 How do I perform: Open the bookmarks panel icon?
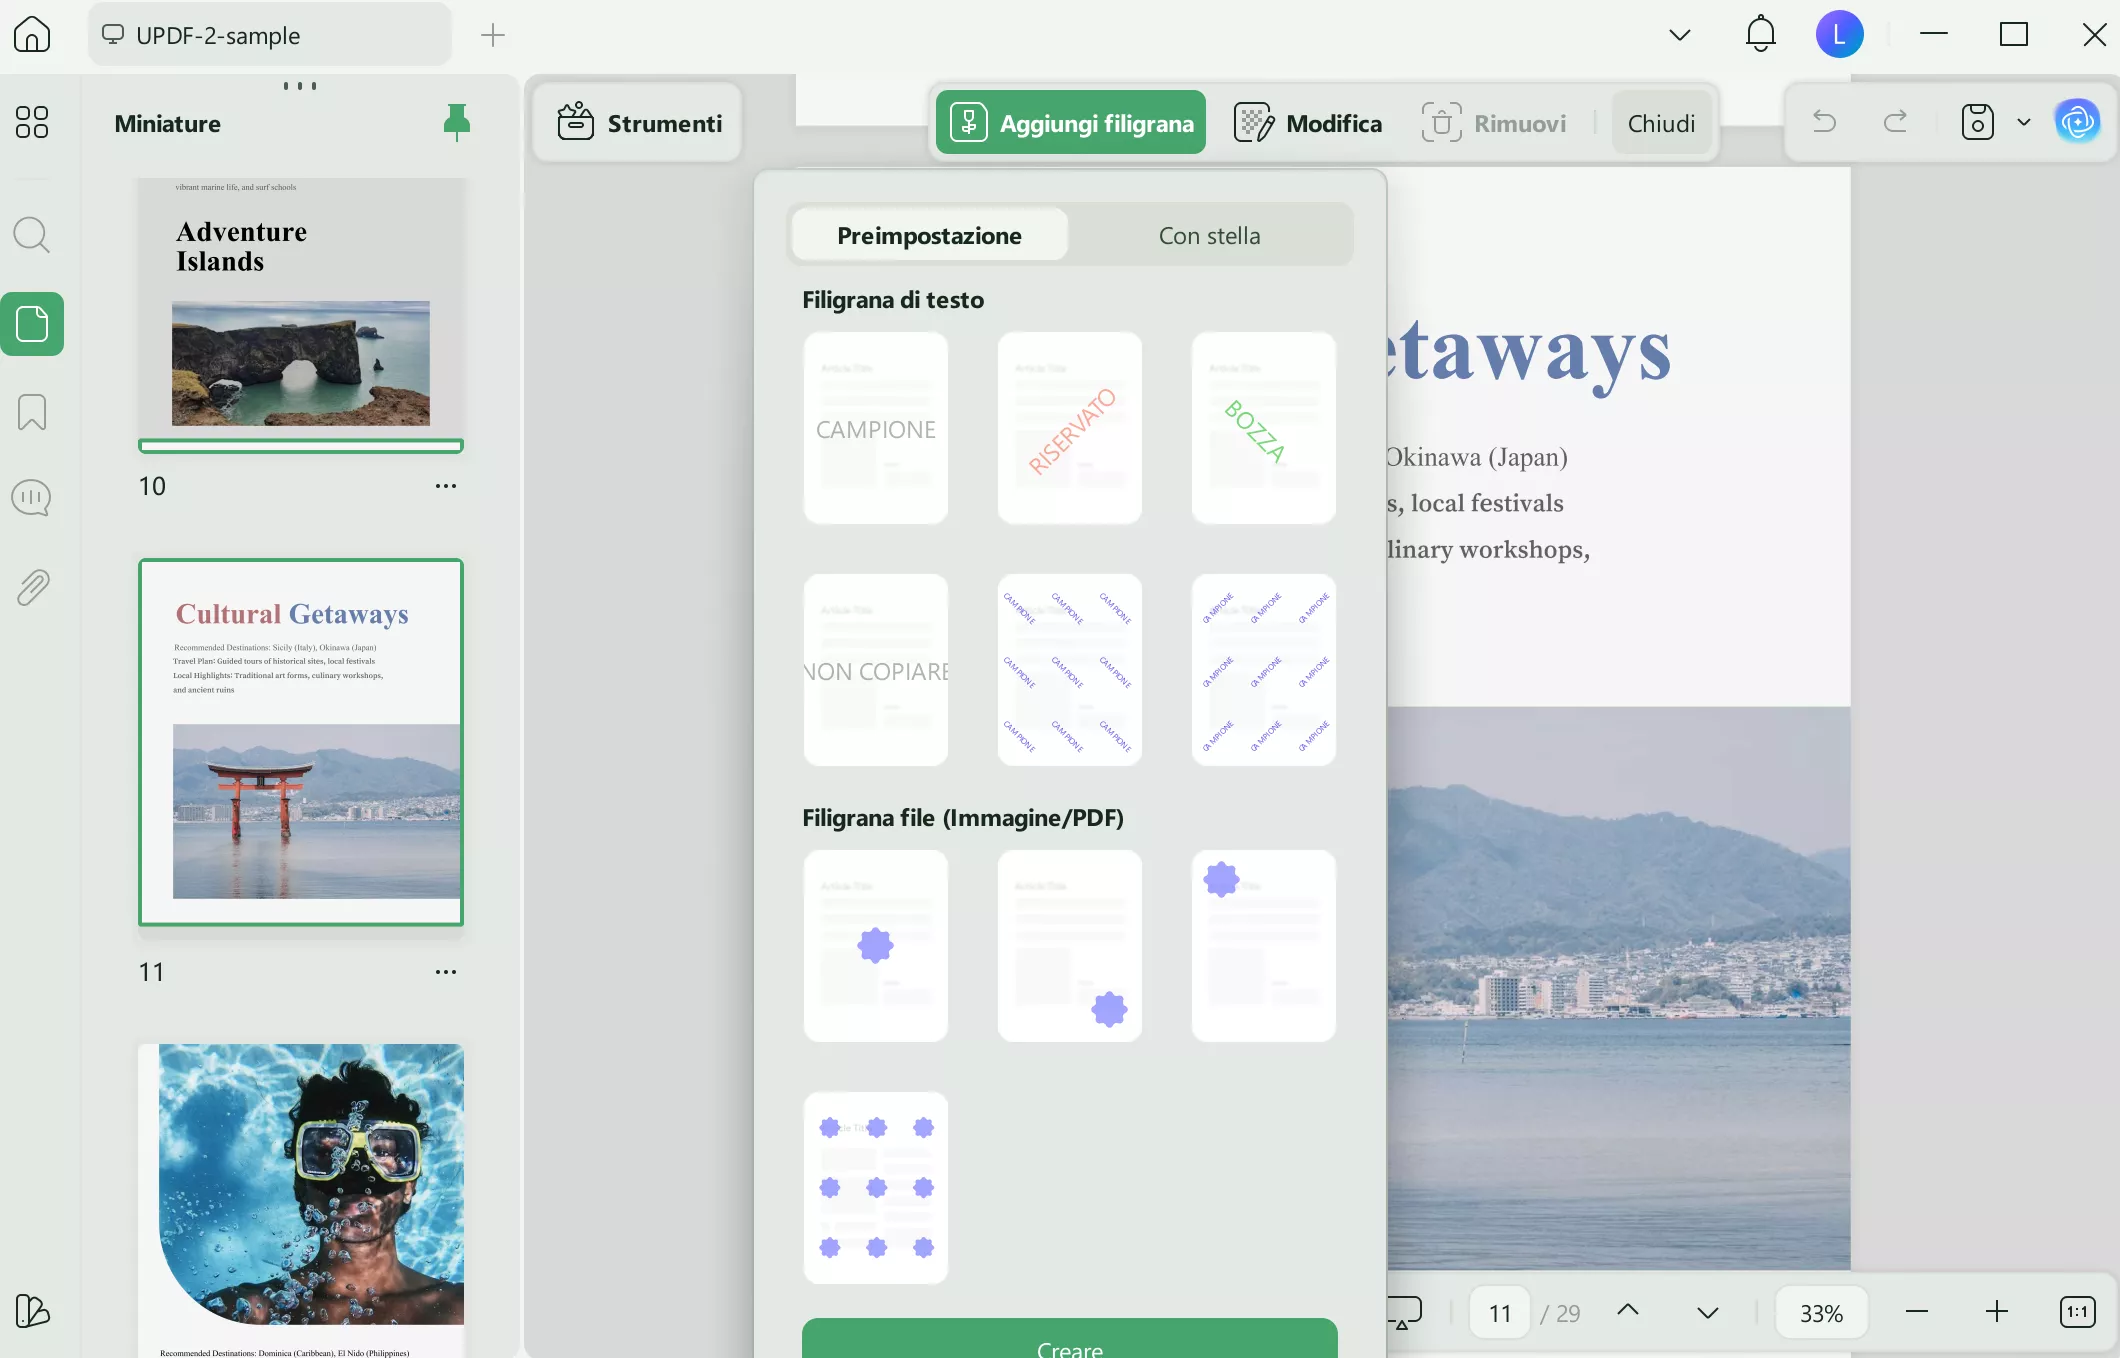(x=32, y=412)
